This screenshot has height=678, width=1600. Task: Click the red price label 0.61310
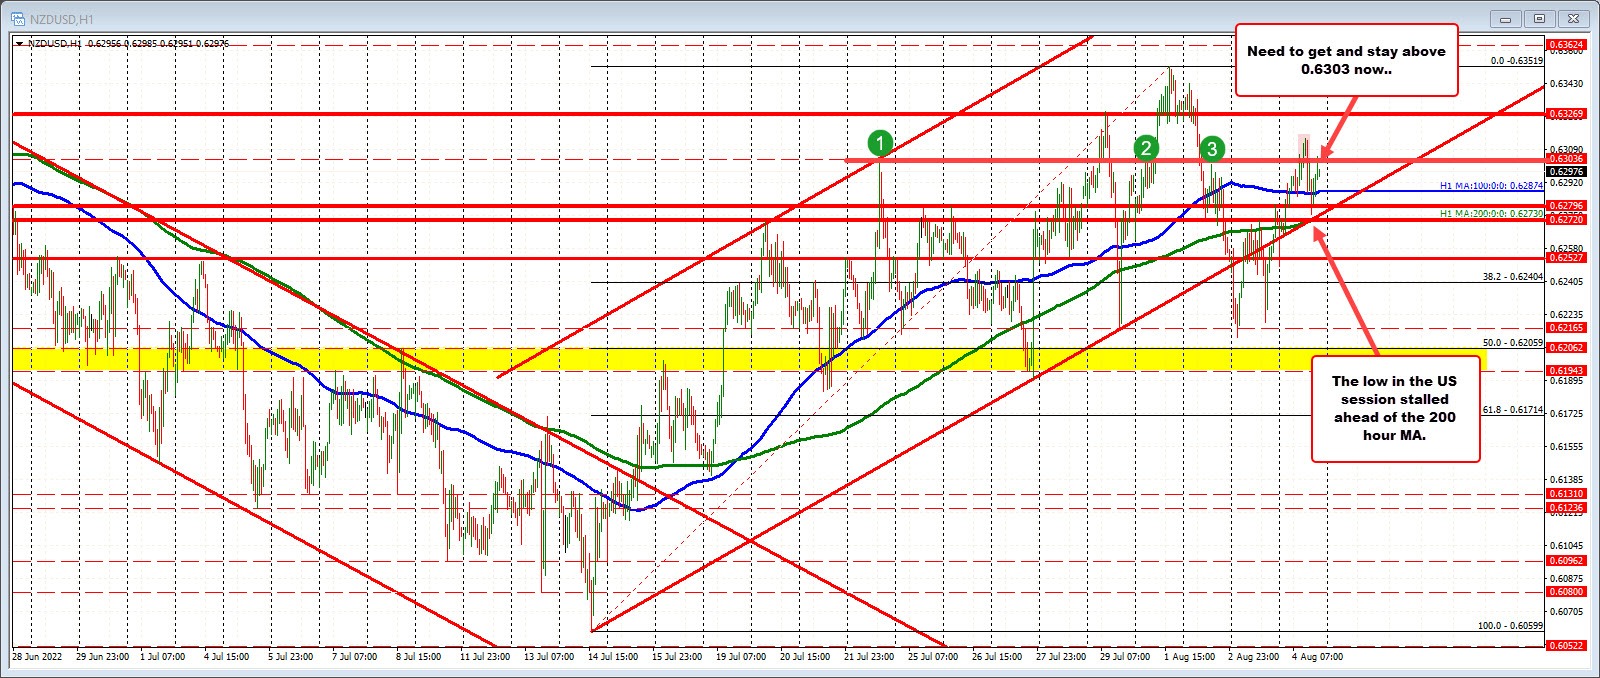(1566, 494)
